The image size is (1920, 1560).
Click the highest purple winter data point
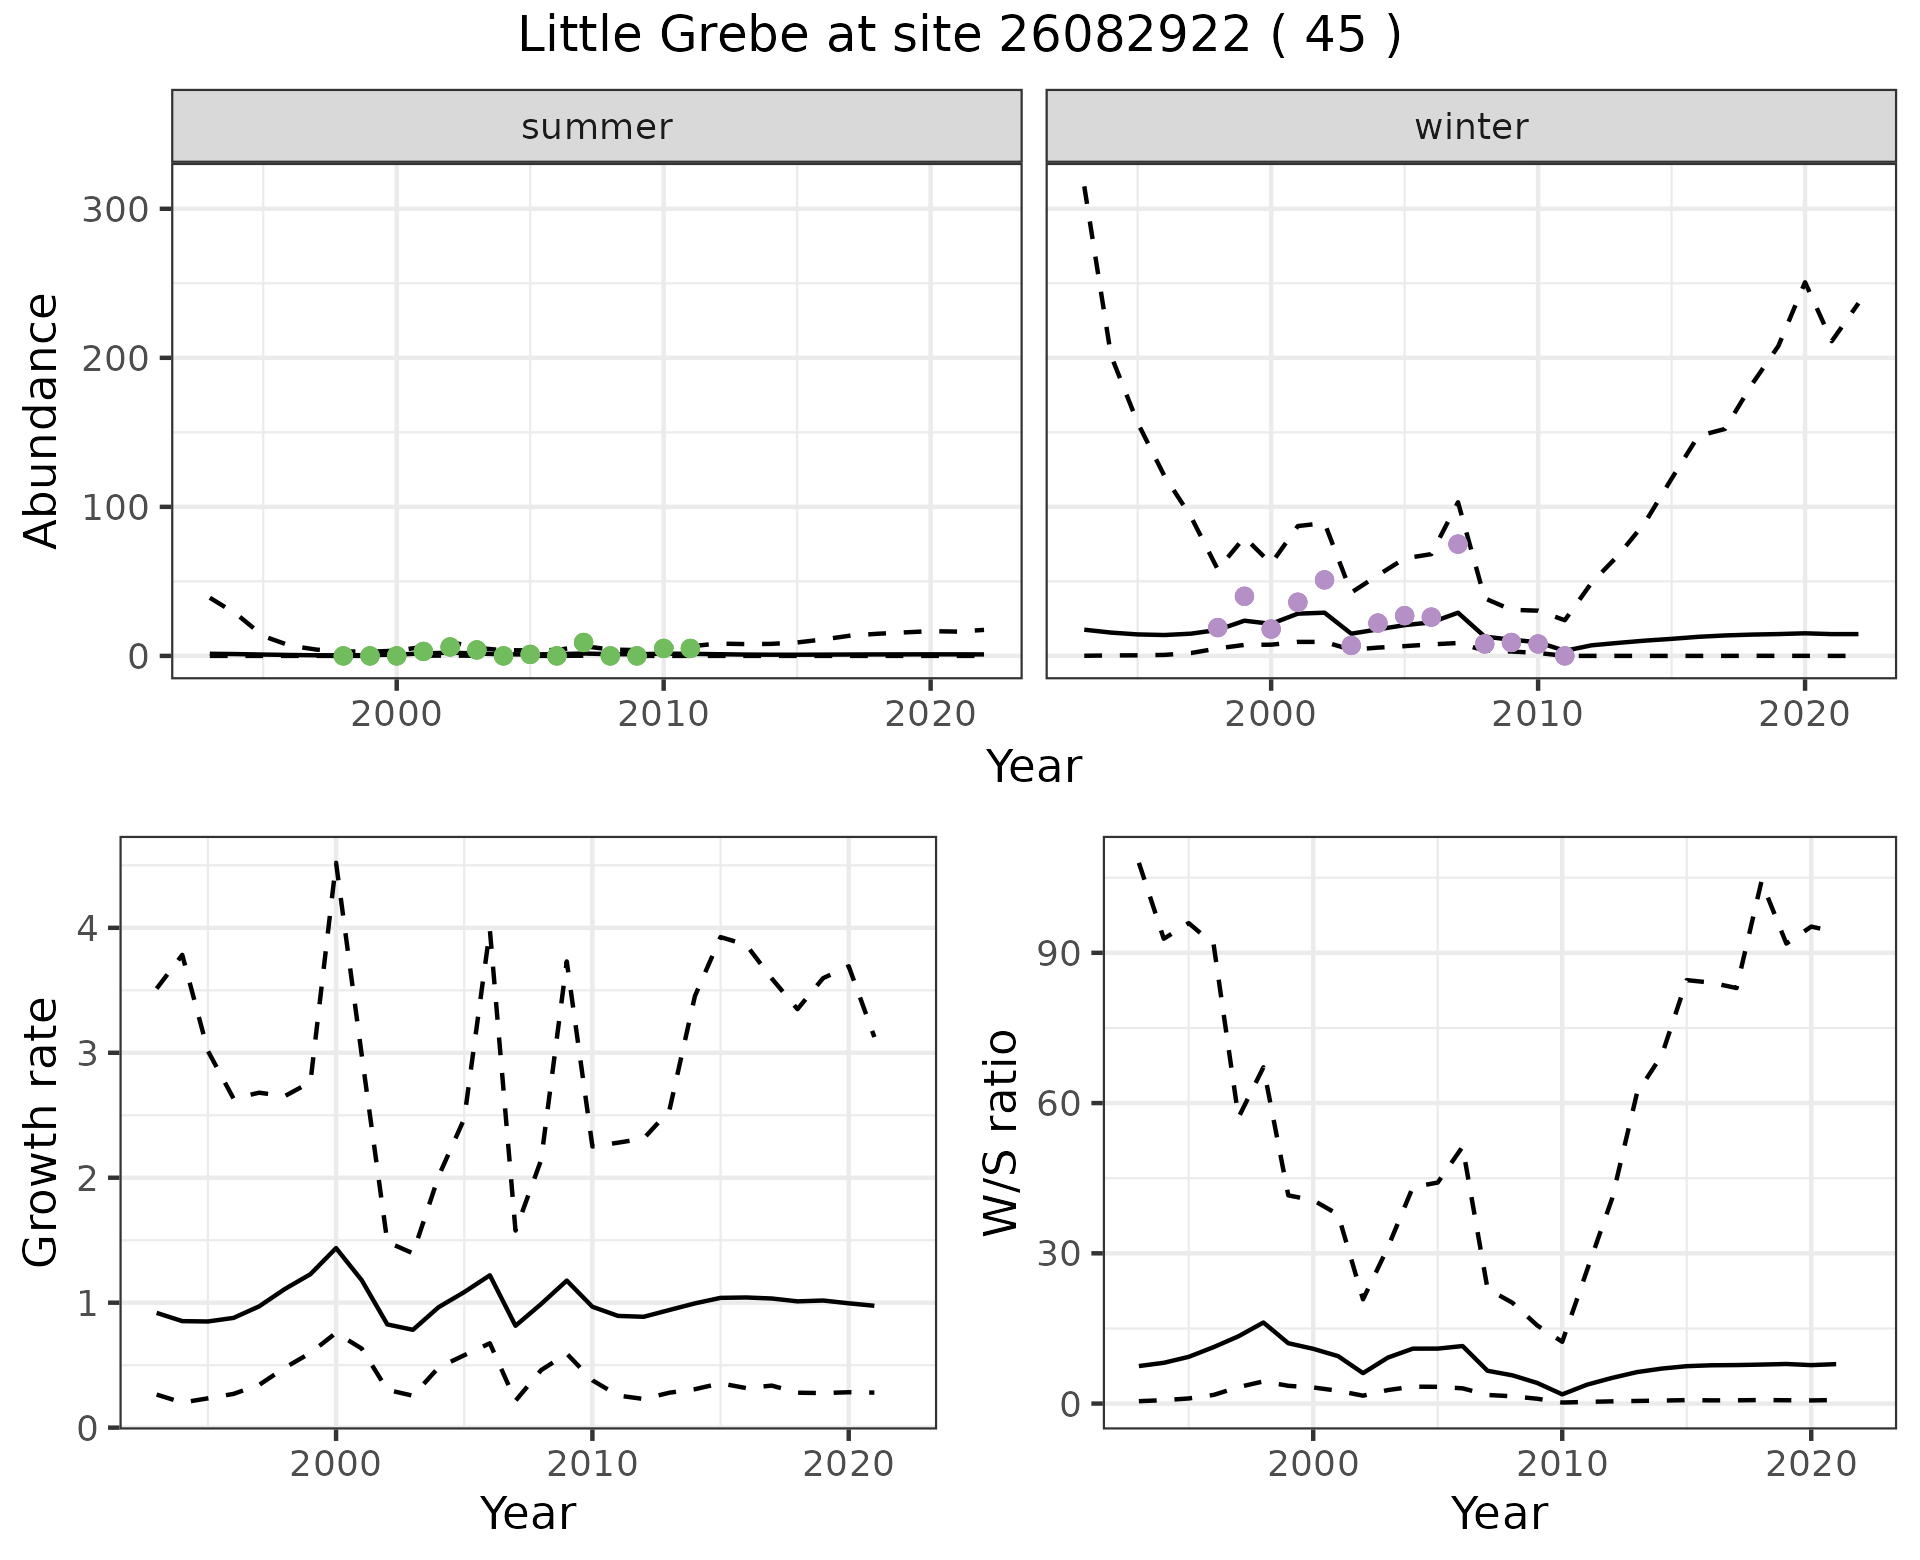click(x=1457, y=544)
